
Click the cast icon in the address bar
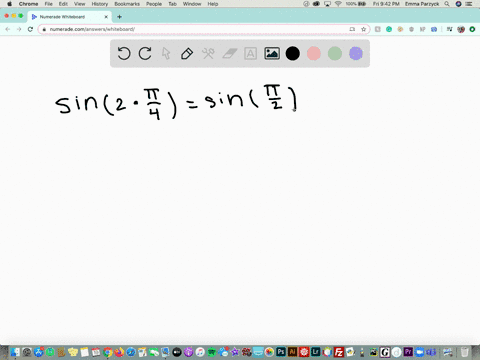pyautogui.click(x=352, y=29)
